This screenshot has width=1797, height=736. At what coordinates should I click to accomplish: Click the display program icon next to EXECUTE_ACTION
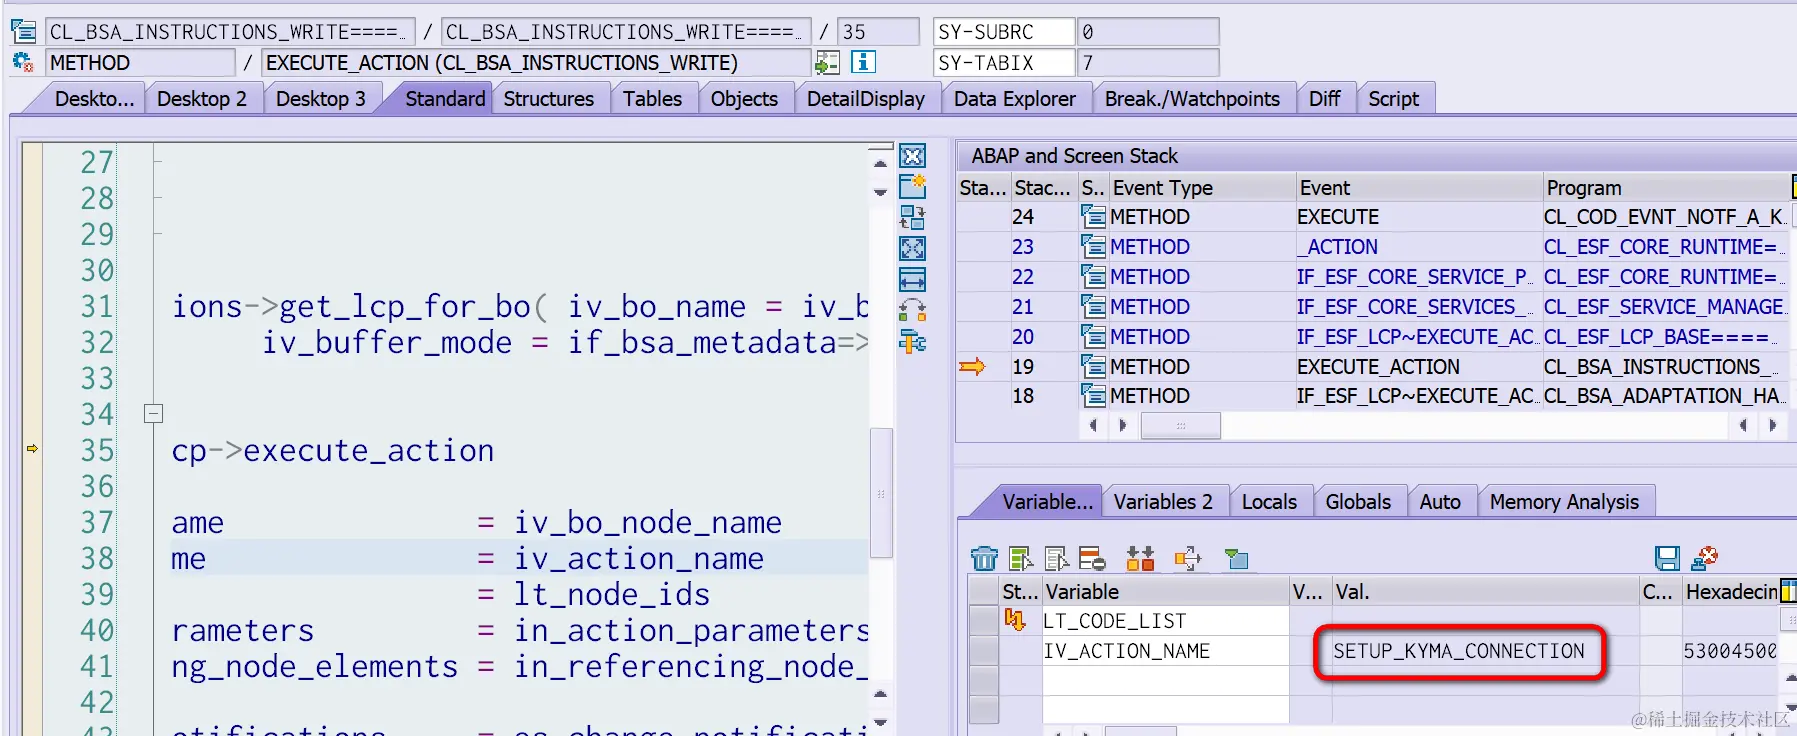point(827,63)
